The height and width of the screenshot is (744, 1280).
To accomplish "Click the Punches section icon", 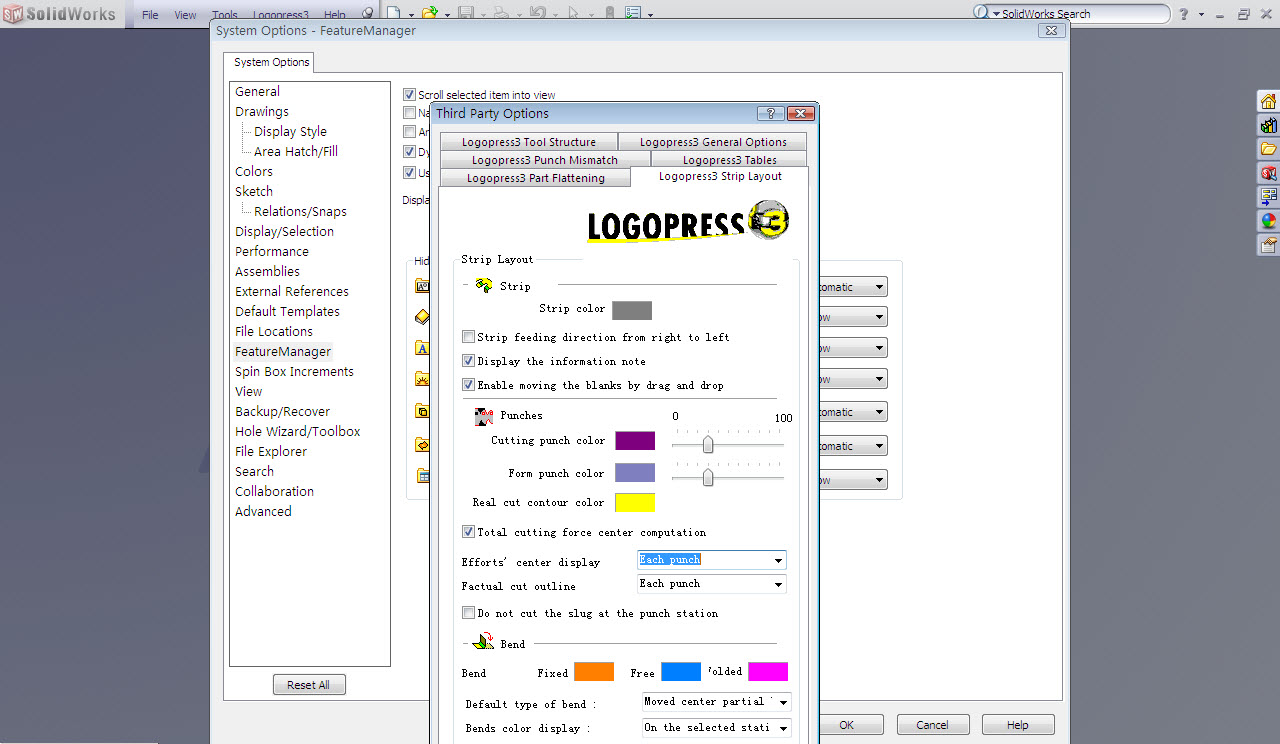I will [x=484, y=416].
